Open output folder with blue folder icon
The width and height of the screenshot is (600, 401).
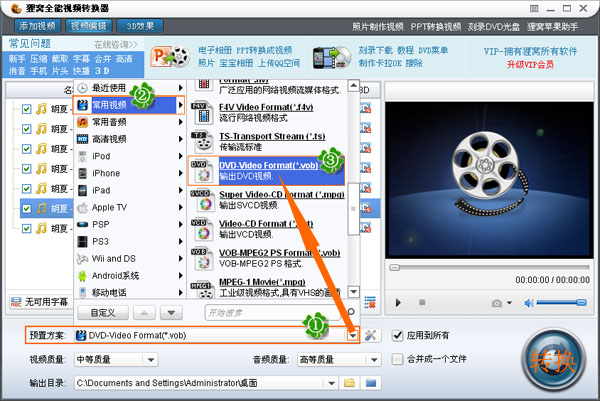click(x=370, y=383)
